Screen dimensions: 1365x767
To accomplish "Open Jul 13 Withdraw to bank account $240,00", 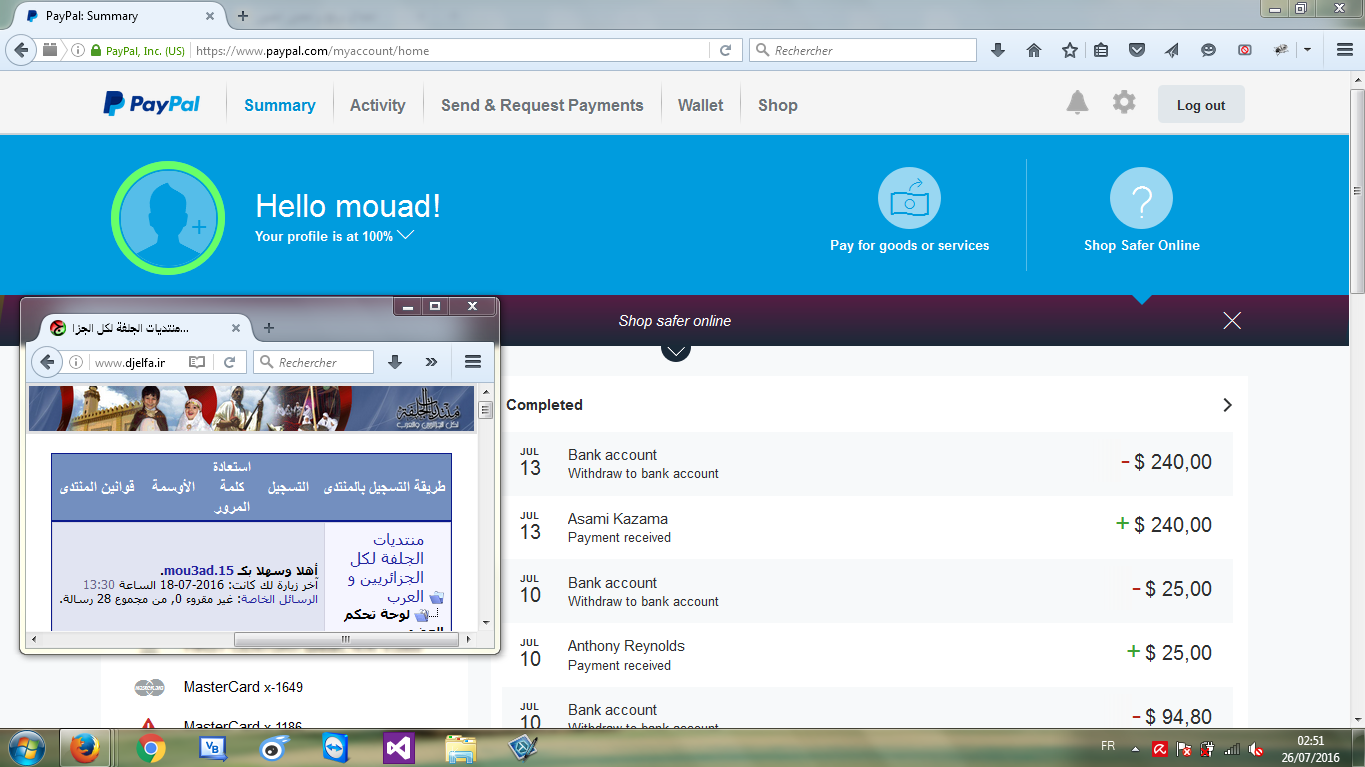I will point(867,463).
